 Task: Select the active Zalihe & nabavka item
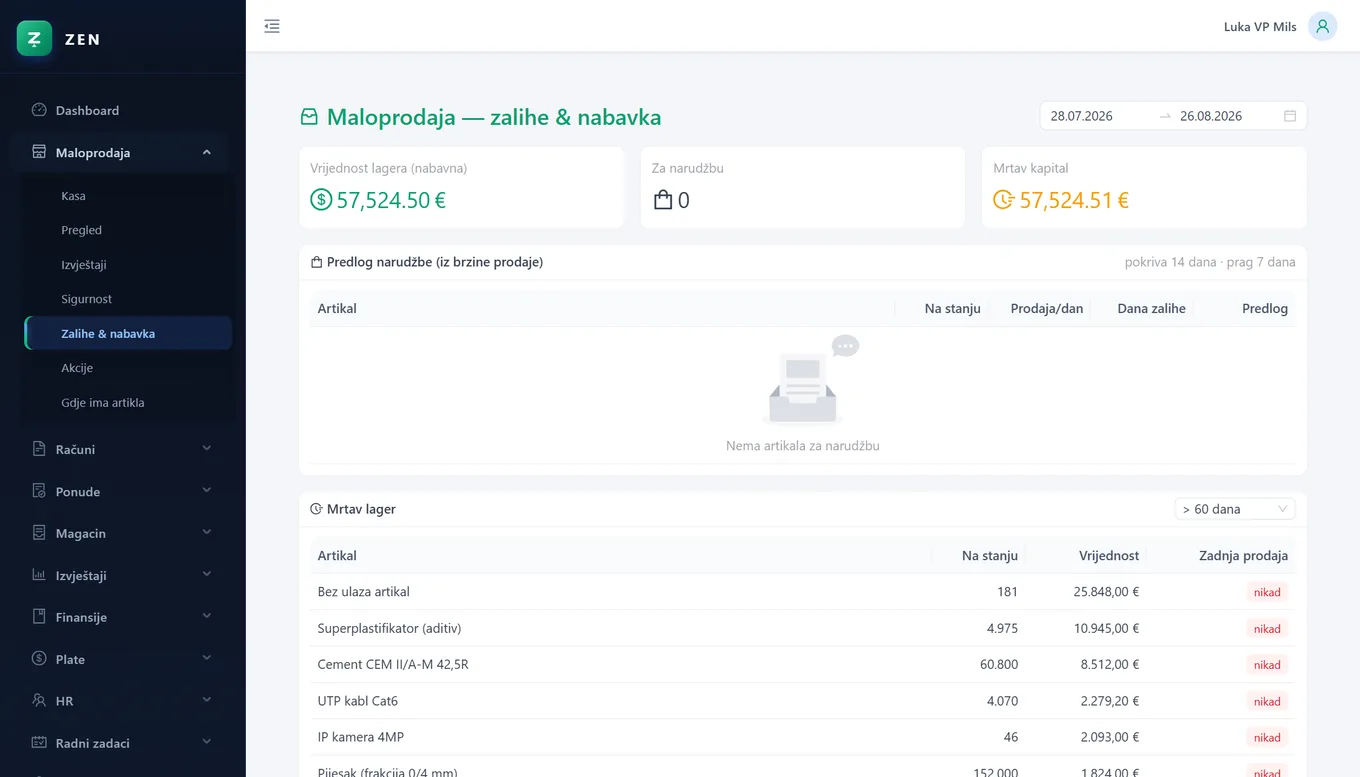128,333
